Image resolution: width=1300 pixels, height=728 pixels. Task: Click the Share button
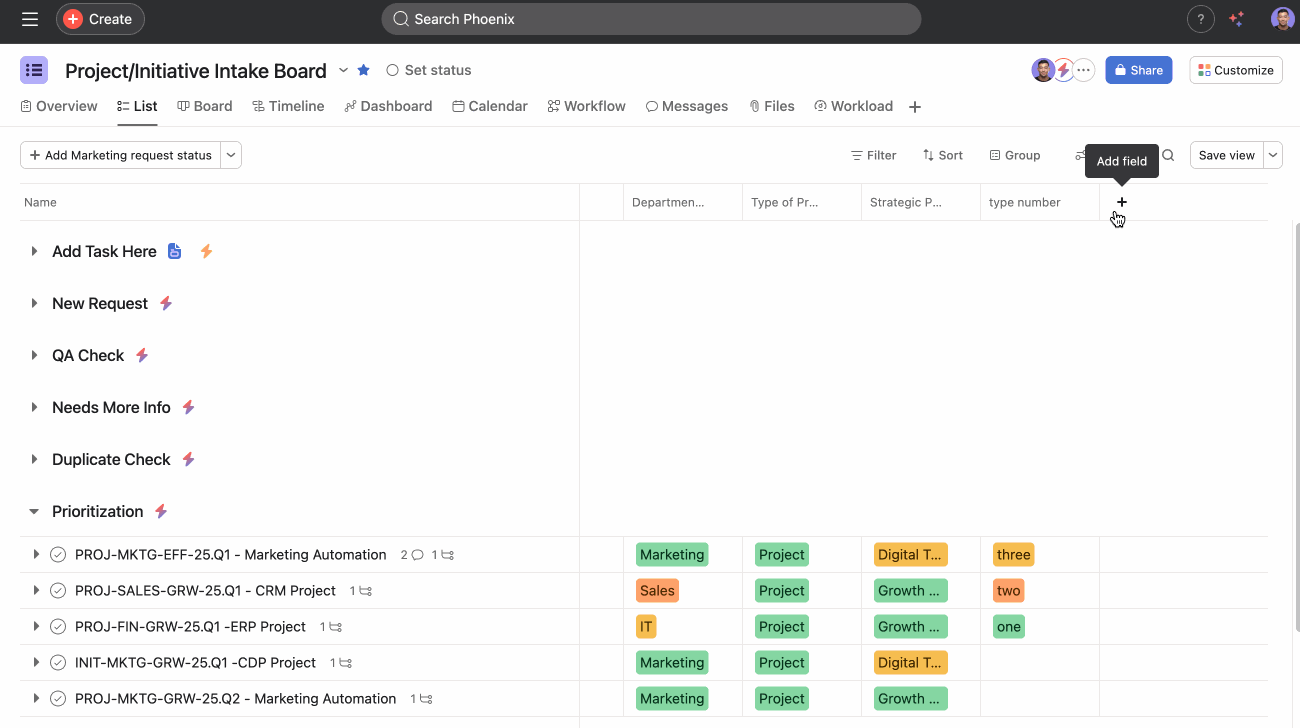pyautogui.click(x=1138, y=70)
